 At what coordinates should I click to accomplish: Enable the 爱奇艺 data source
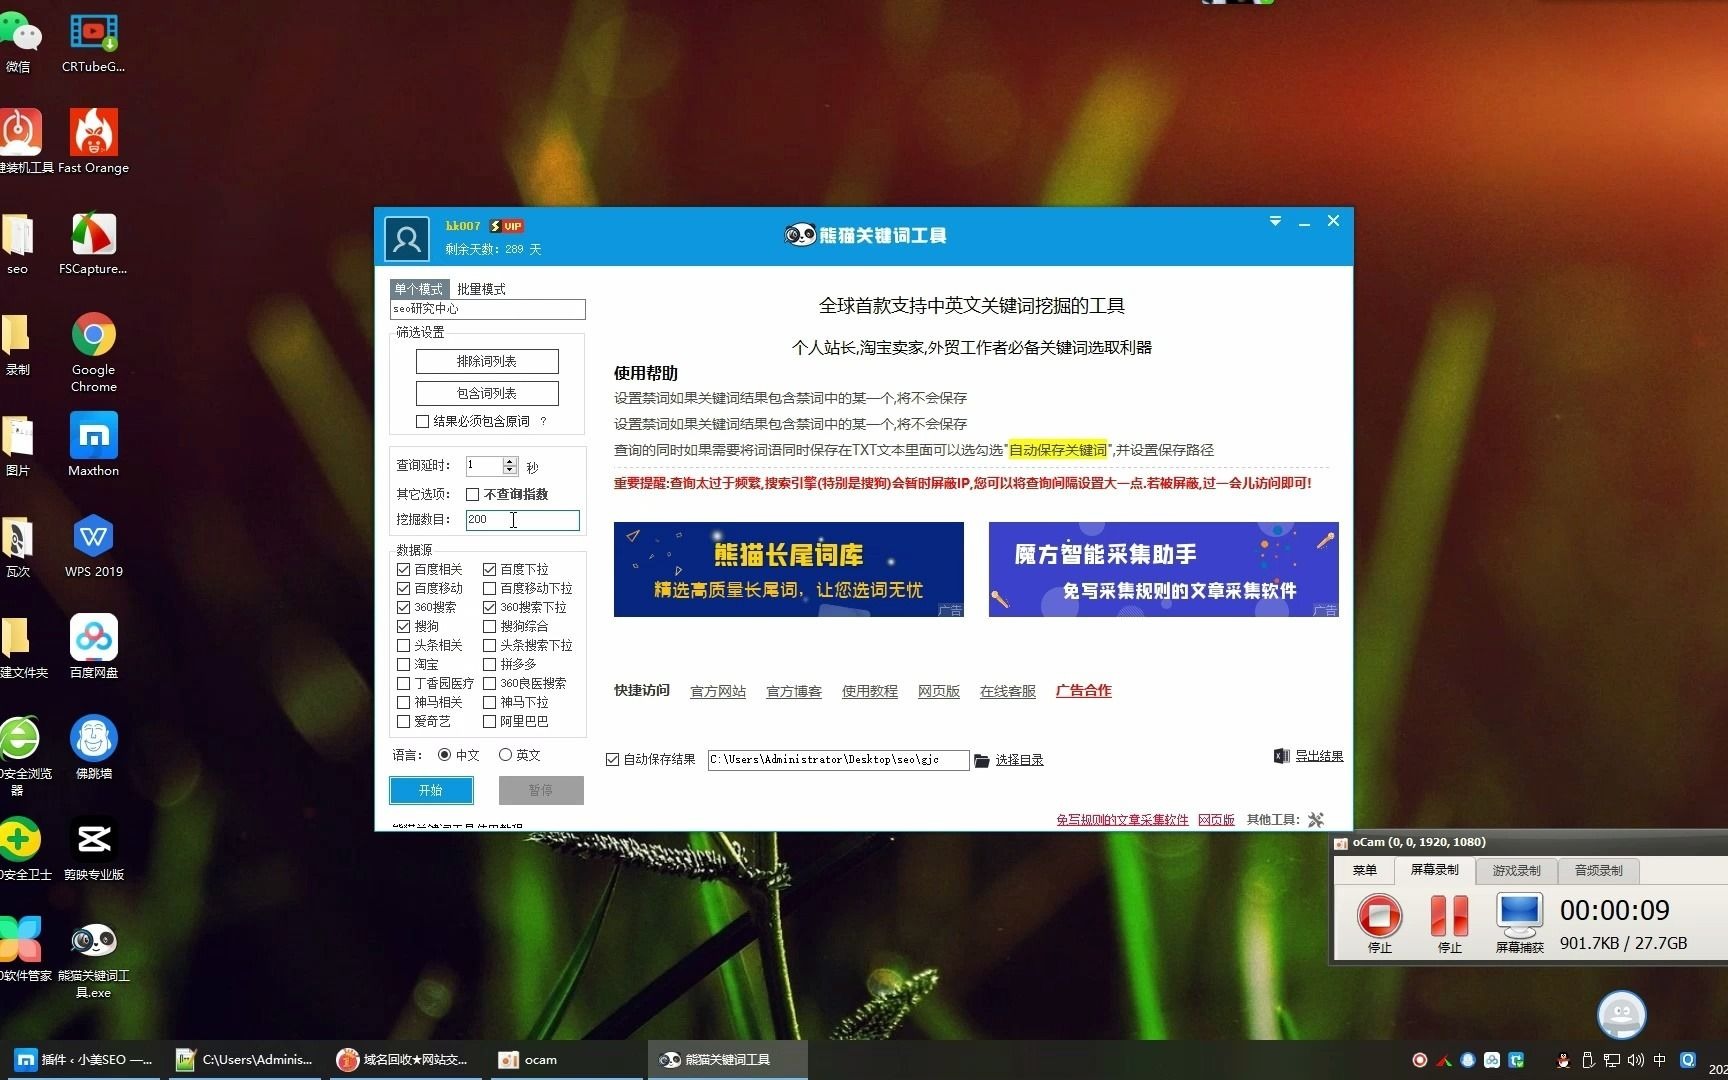click(x=404, y=721)
